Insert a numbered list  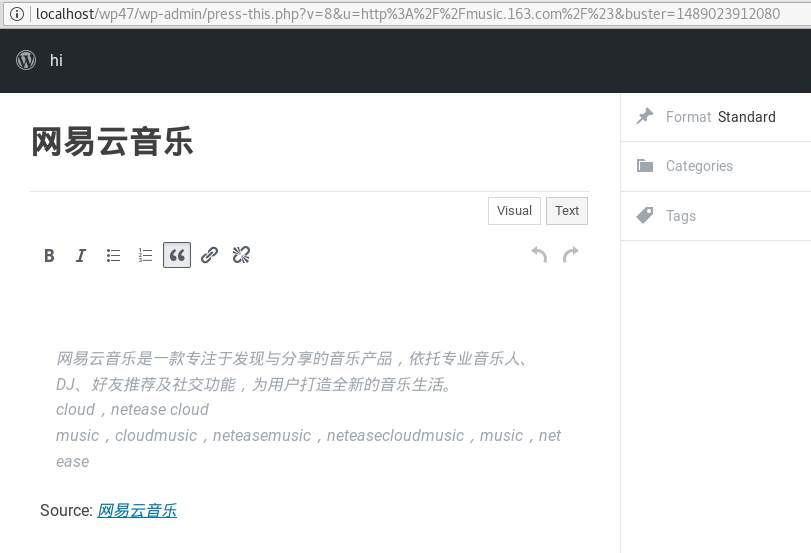point(145,256)
